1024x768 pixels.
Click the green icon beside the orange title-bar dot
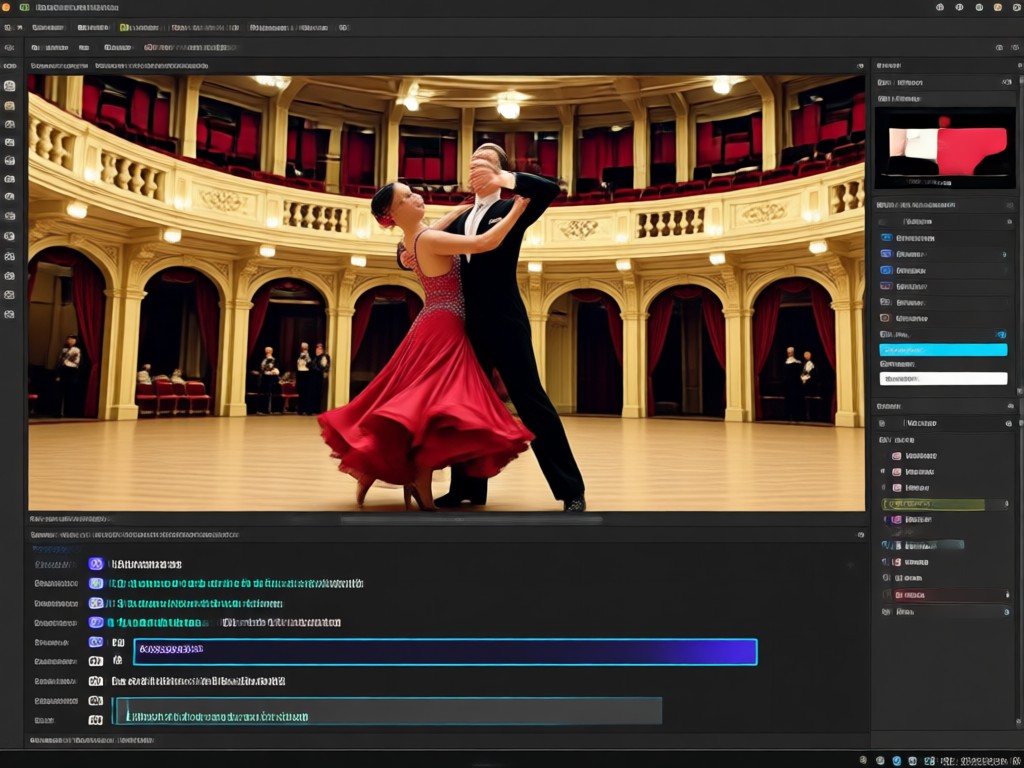[x=25, y=7]
